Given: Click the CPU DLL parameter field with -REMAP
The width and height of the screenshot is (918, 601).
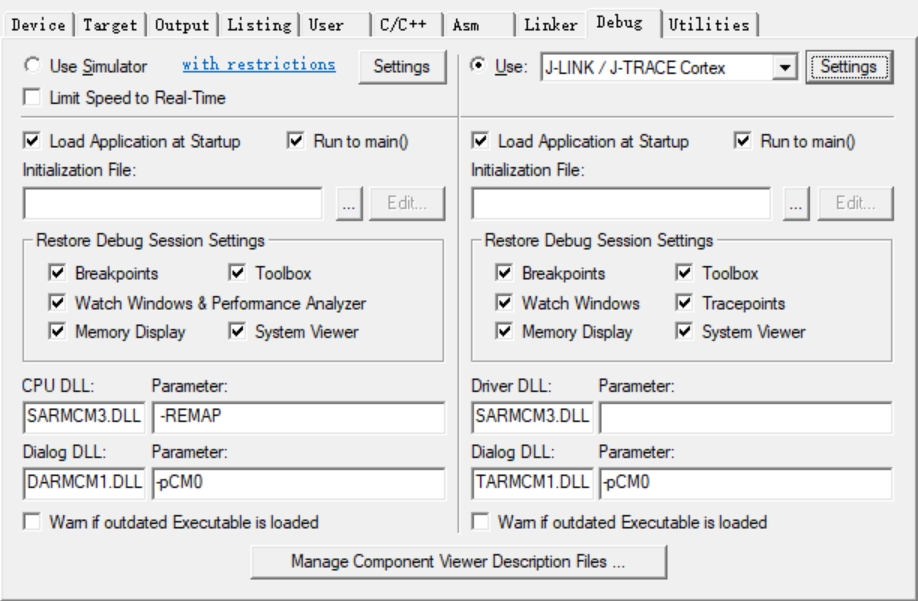Looking at the screenshot, I should pyautogui.click(x=297, y=417).
